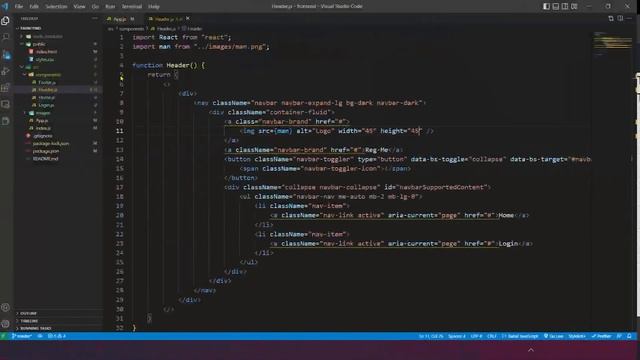
Task: Open errors and warnings count in status bar
Action: 57,336
